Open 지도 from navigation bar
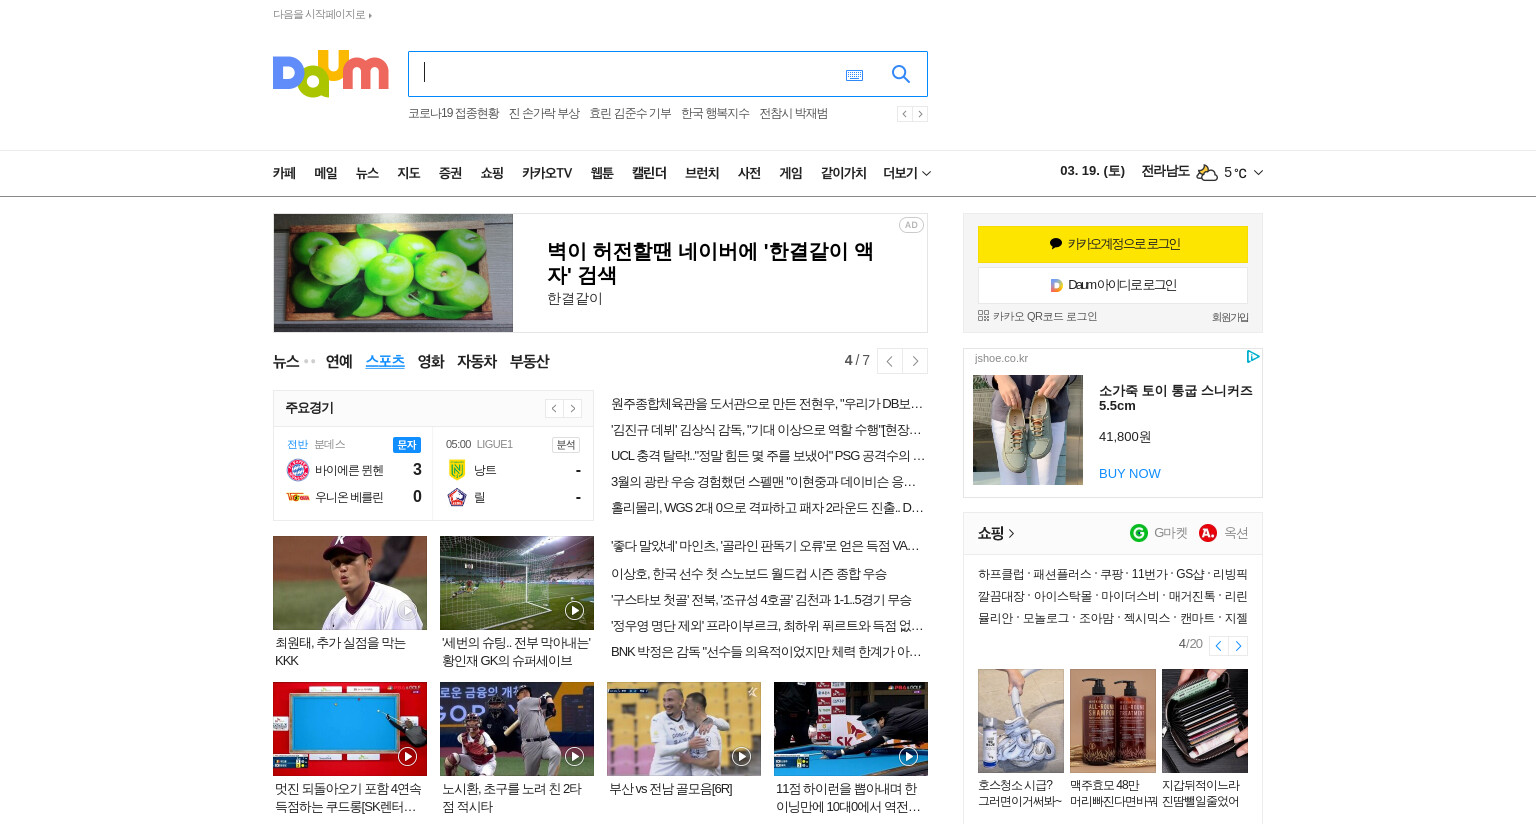 coord(409,173)
